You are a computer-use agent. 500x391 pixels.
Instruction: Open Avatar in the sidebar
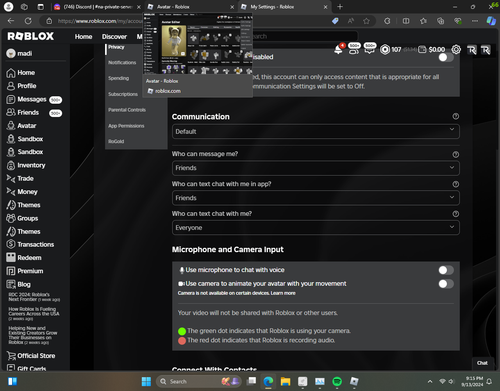pos(21,126)
